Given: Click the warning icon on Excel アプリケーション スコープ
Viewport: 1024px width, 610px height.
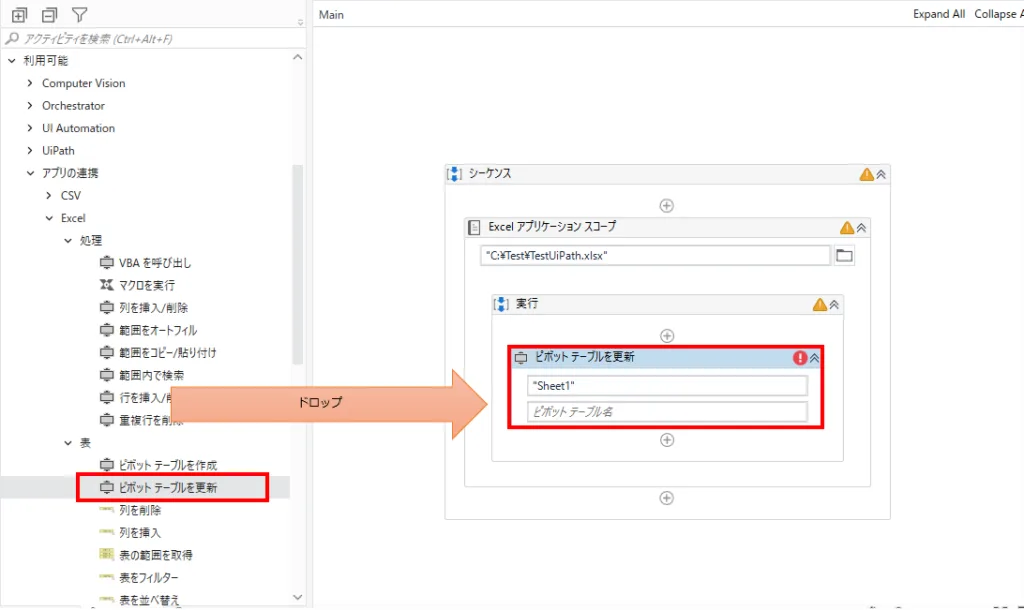Looking at the screenshot, I should coord(847,228).
